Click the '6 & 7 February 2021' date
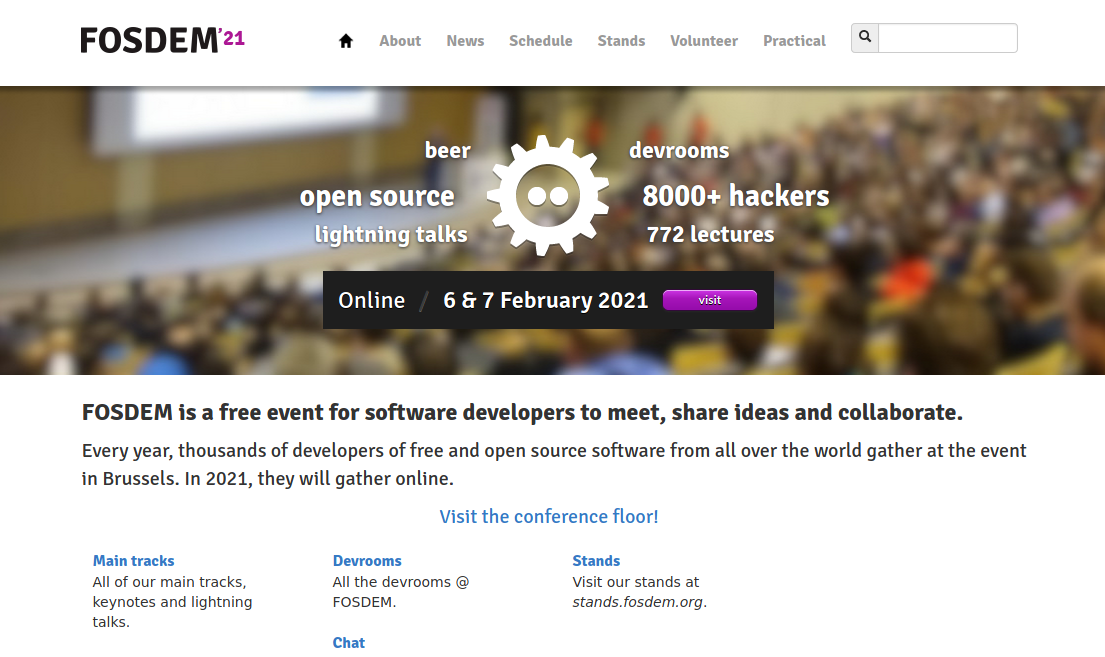 [545, 300]
